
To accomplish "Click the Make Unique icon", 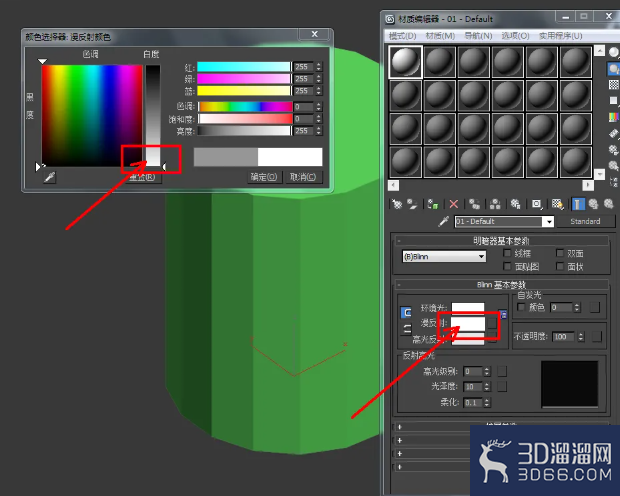I will pyautogui.click(x=495, y=204).
